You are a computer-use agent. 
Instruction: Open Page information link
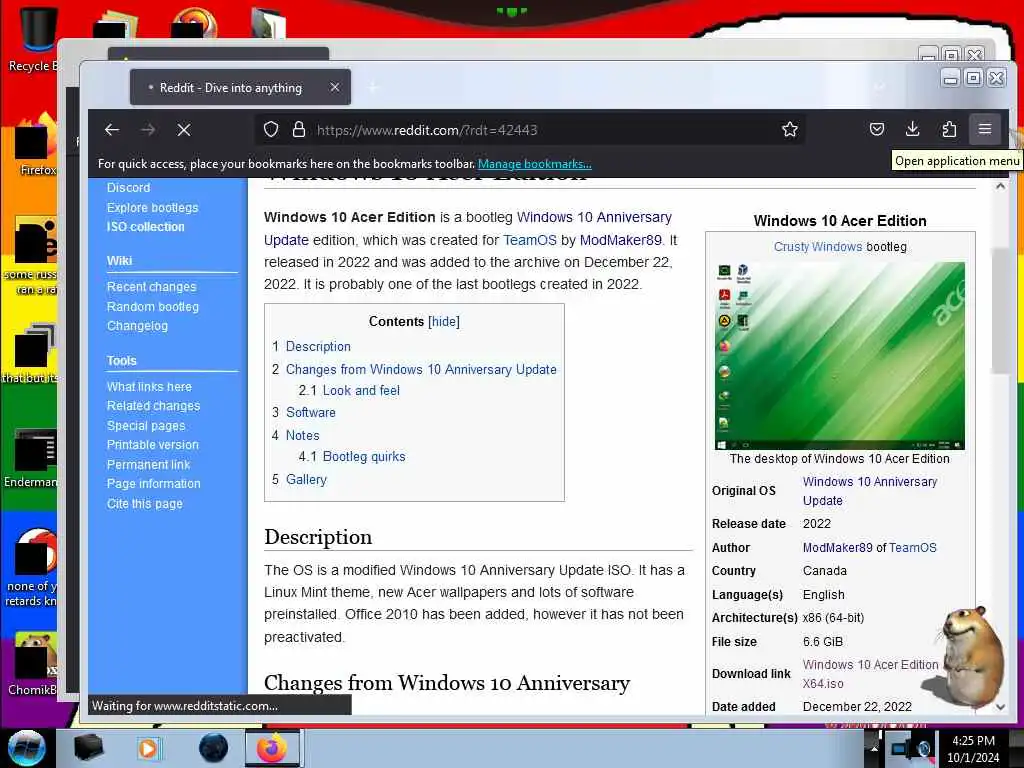tap(153, 483)
